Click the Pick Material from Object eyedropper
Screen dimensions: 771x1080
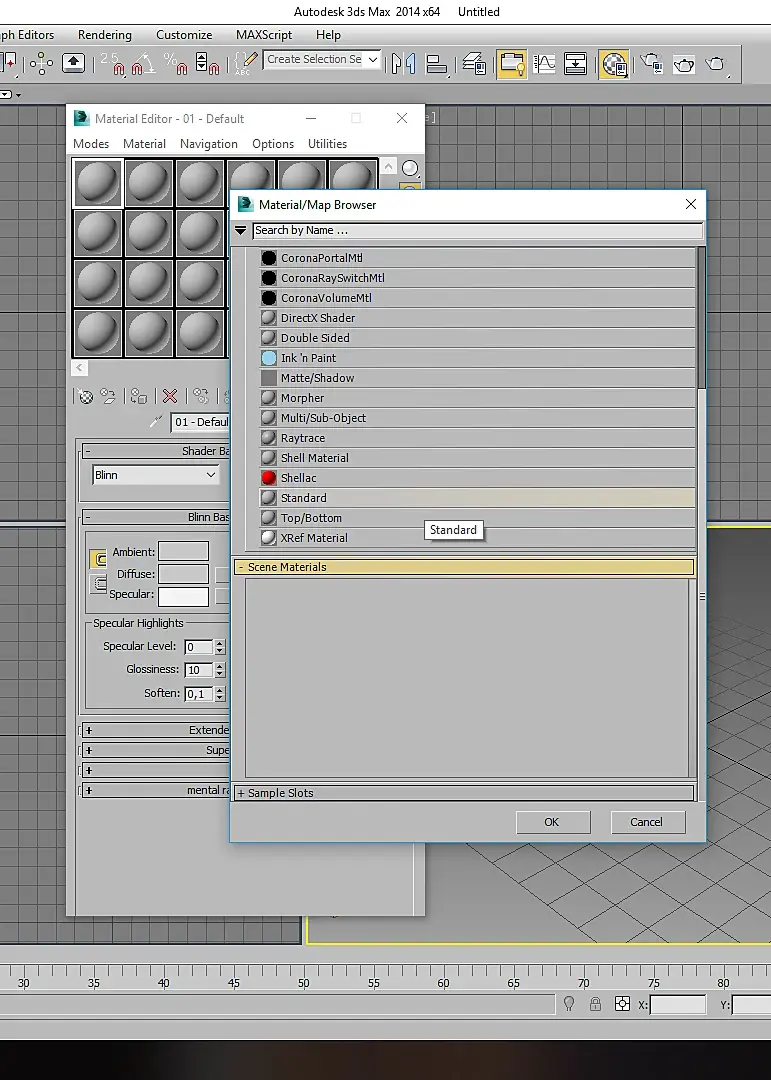click(157, 421)
